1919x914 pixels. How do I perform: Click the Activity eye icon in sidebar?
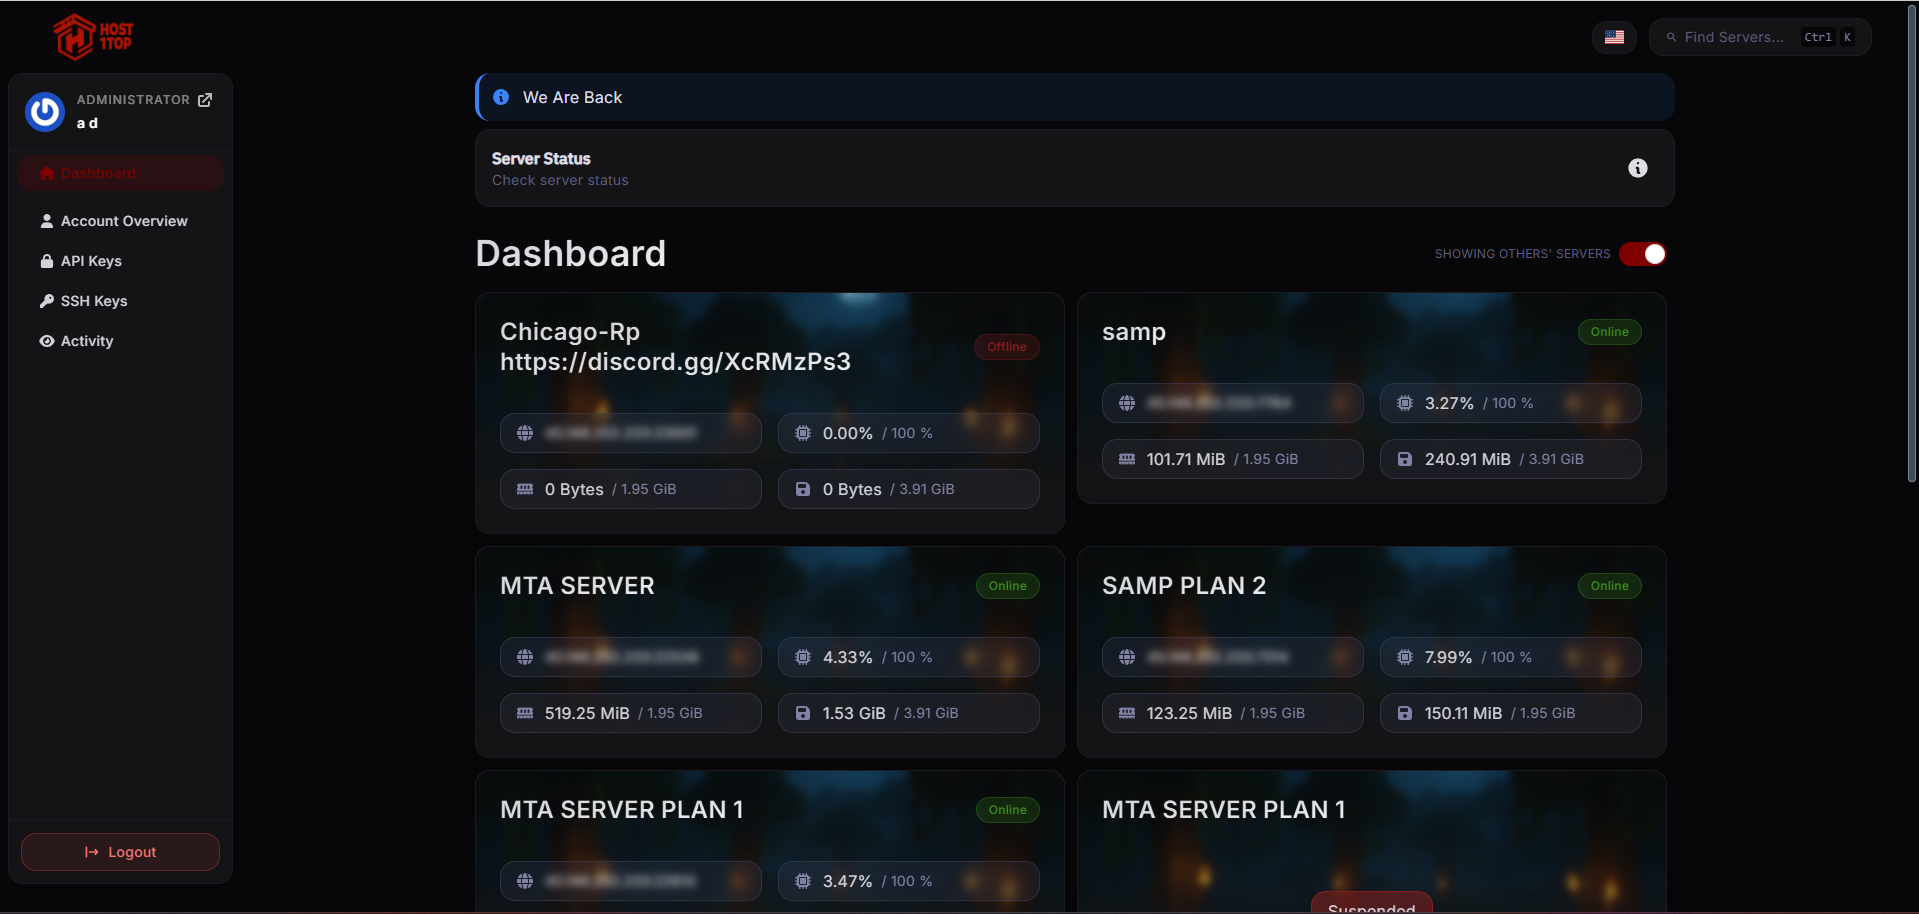pos(46,341)
